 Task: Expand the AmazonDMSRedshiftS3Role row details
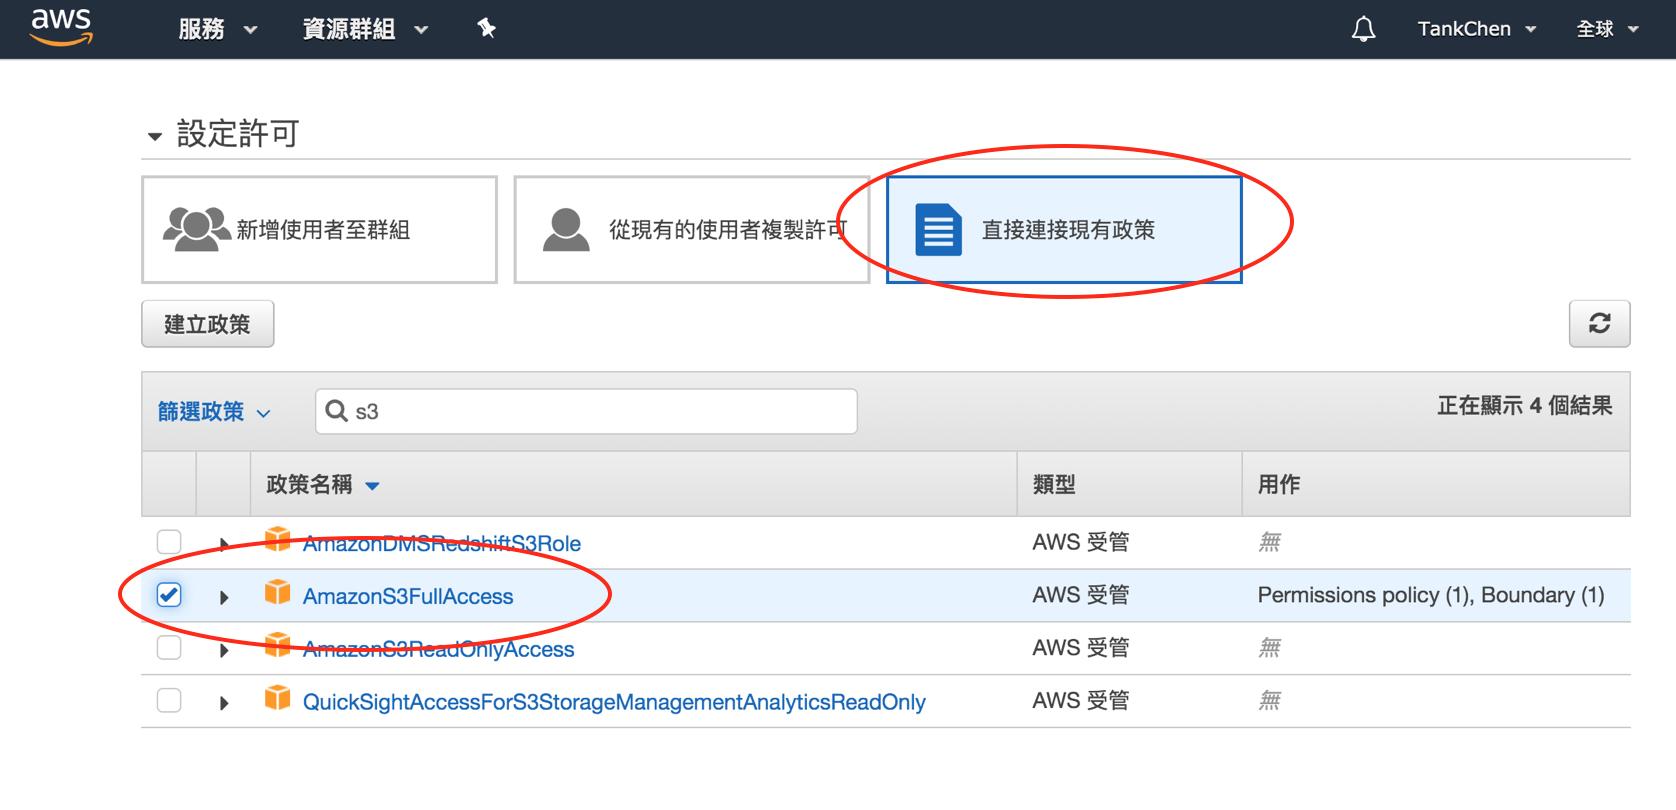[224, 544]
